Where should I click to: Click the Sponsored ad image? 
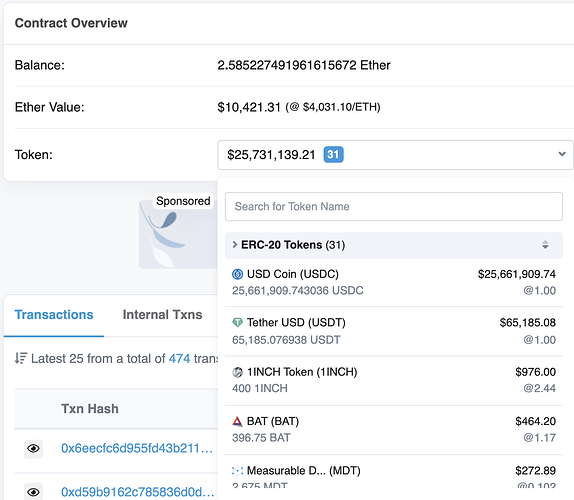click(178, 234)
